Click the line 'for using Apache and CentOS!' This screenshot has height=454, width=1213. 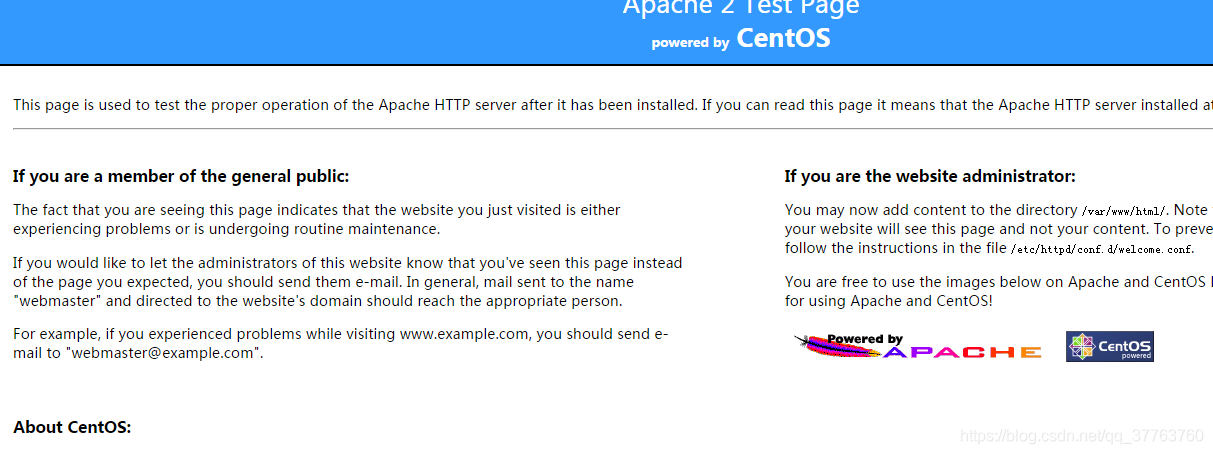[889, 300]
